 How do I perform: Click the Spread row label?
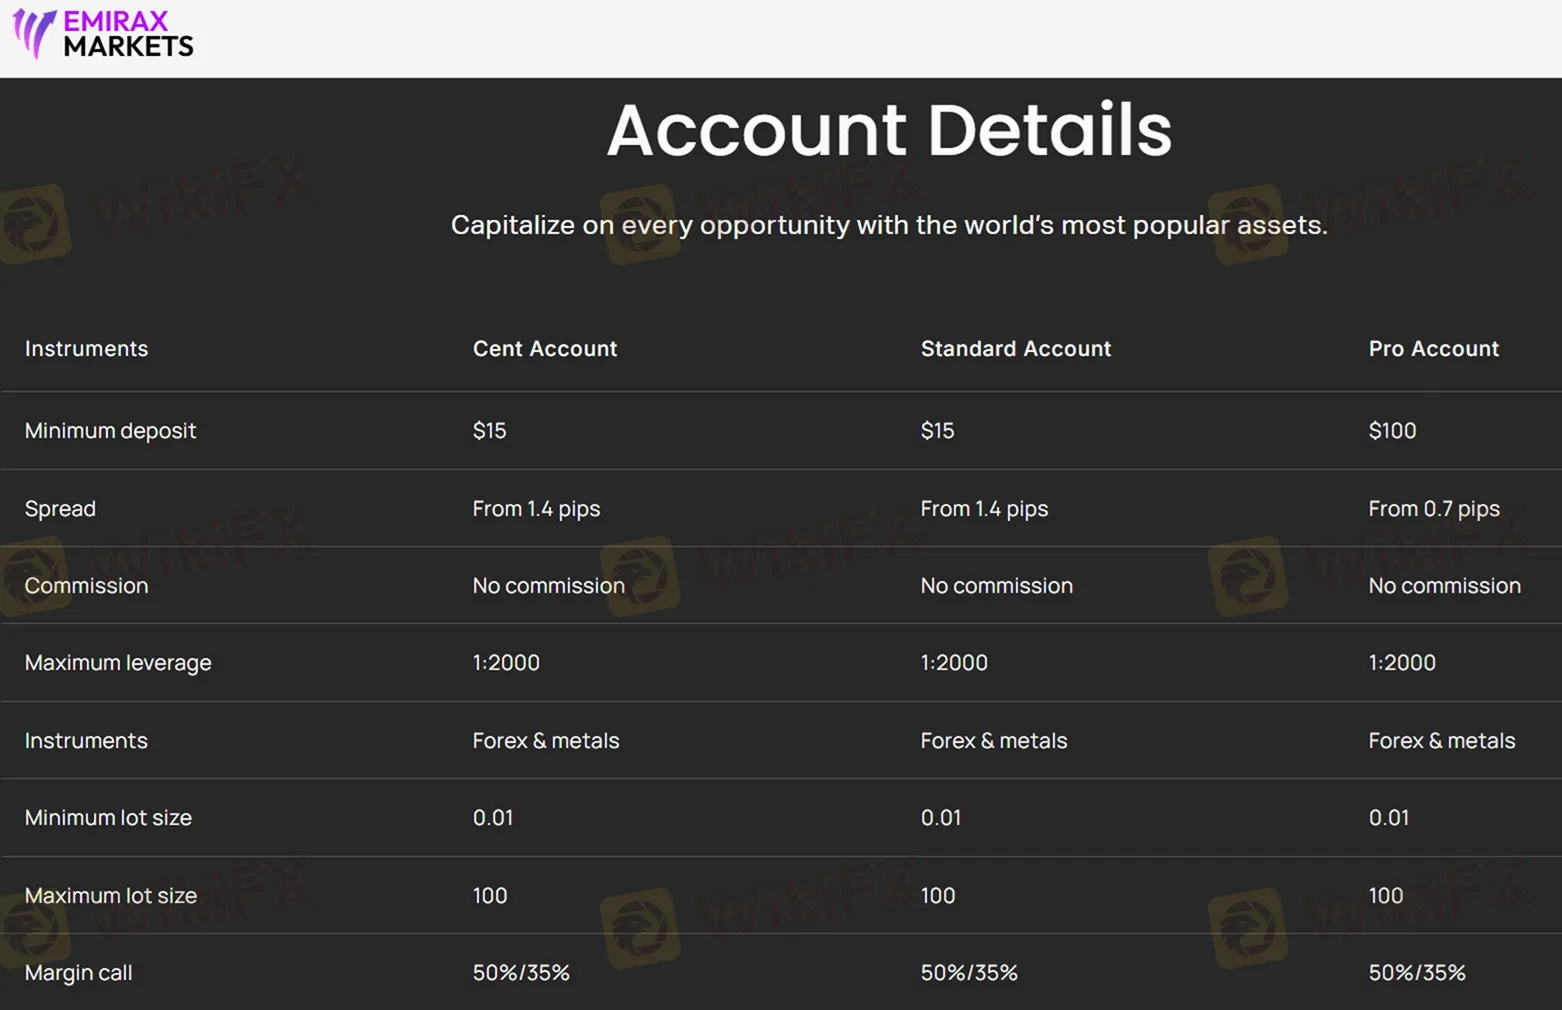[60, 509]
